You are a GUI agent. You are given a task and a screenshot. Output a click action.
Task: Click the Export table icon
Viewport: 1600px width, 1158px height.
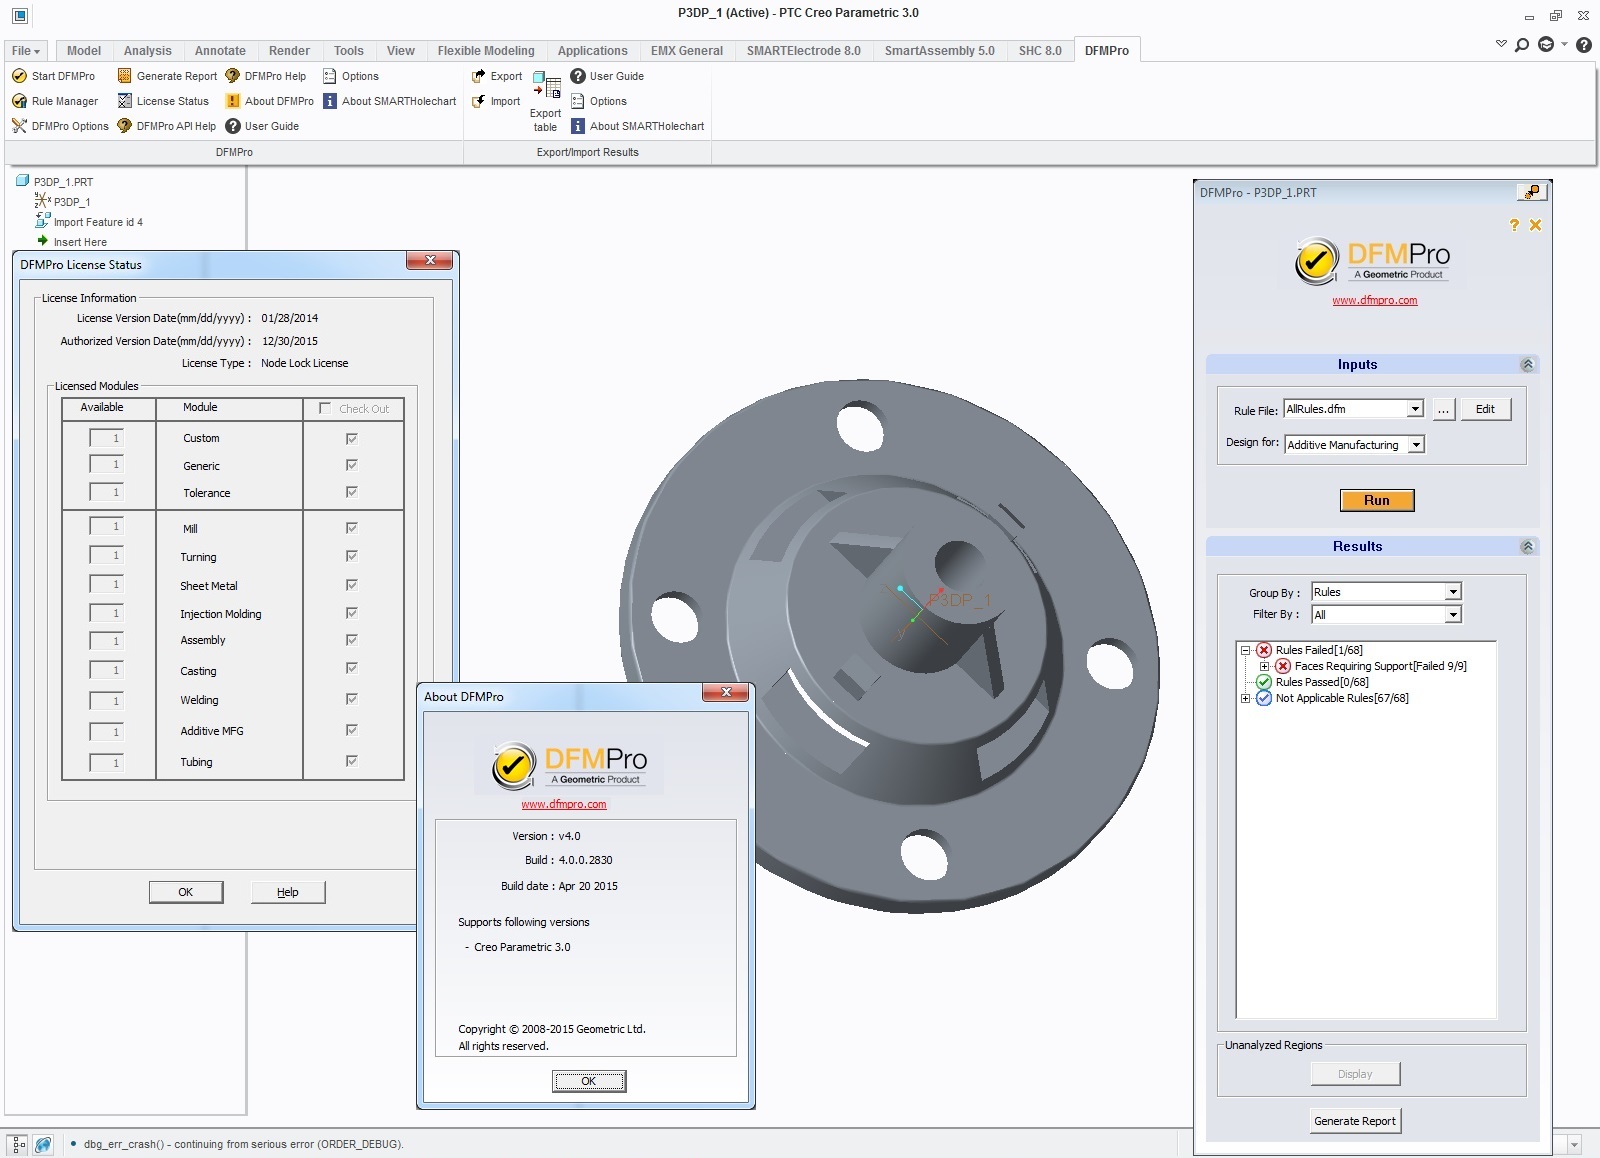click(x=546, y=87)
